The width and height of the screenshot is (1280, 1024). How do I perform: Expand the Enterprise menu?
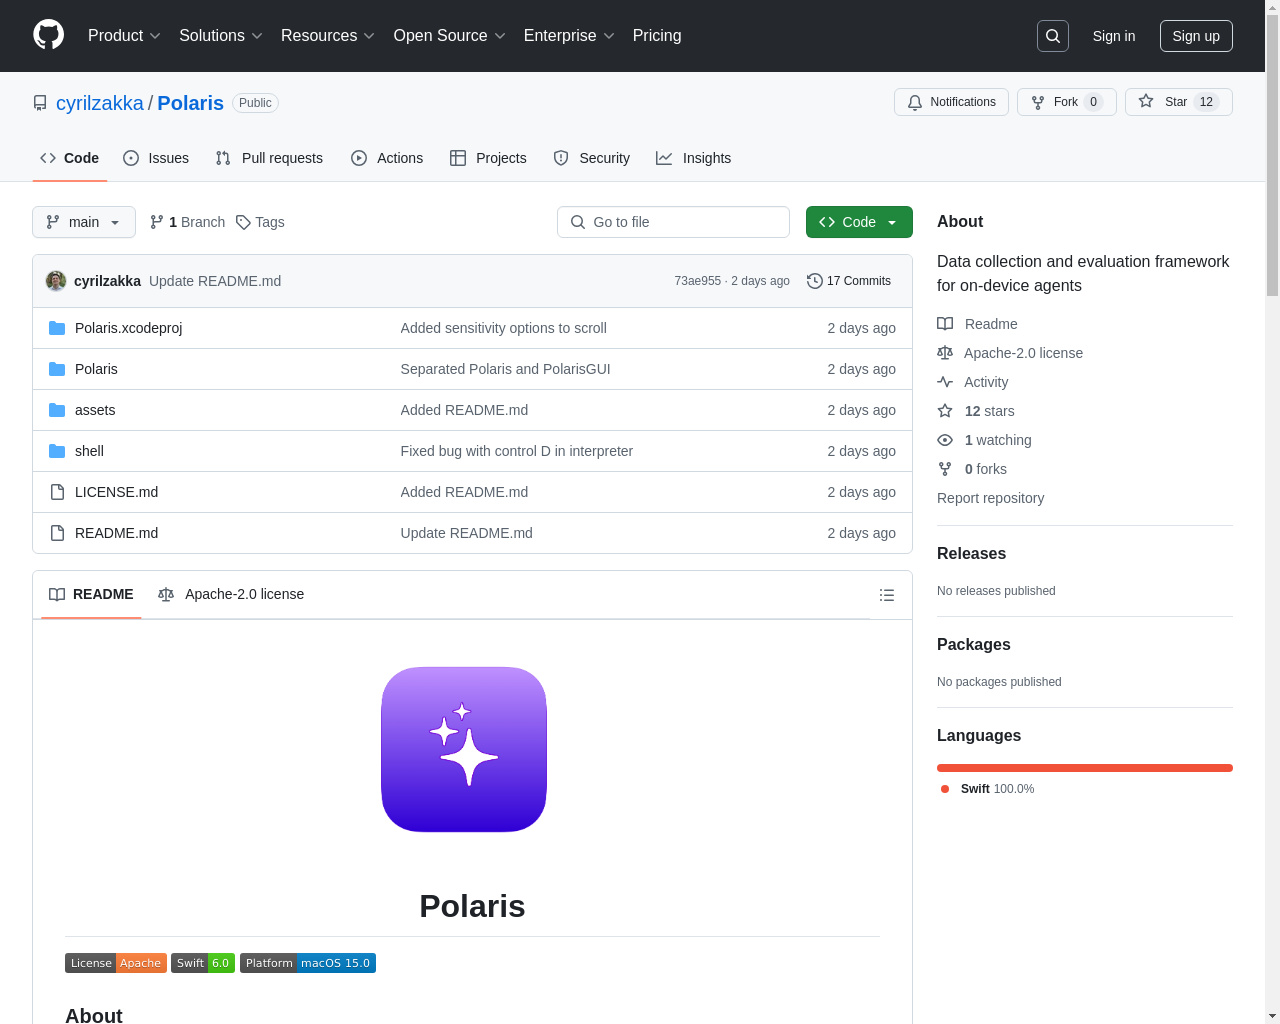click(x=569, y=36)
